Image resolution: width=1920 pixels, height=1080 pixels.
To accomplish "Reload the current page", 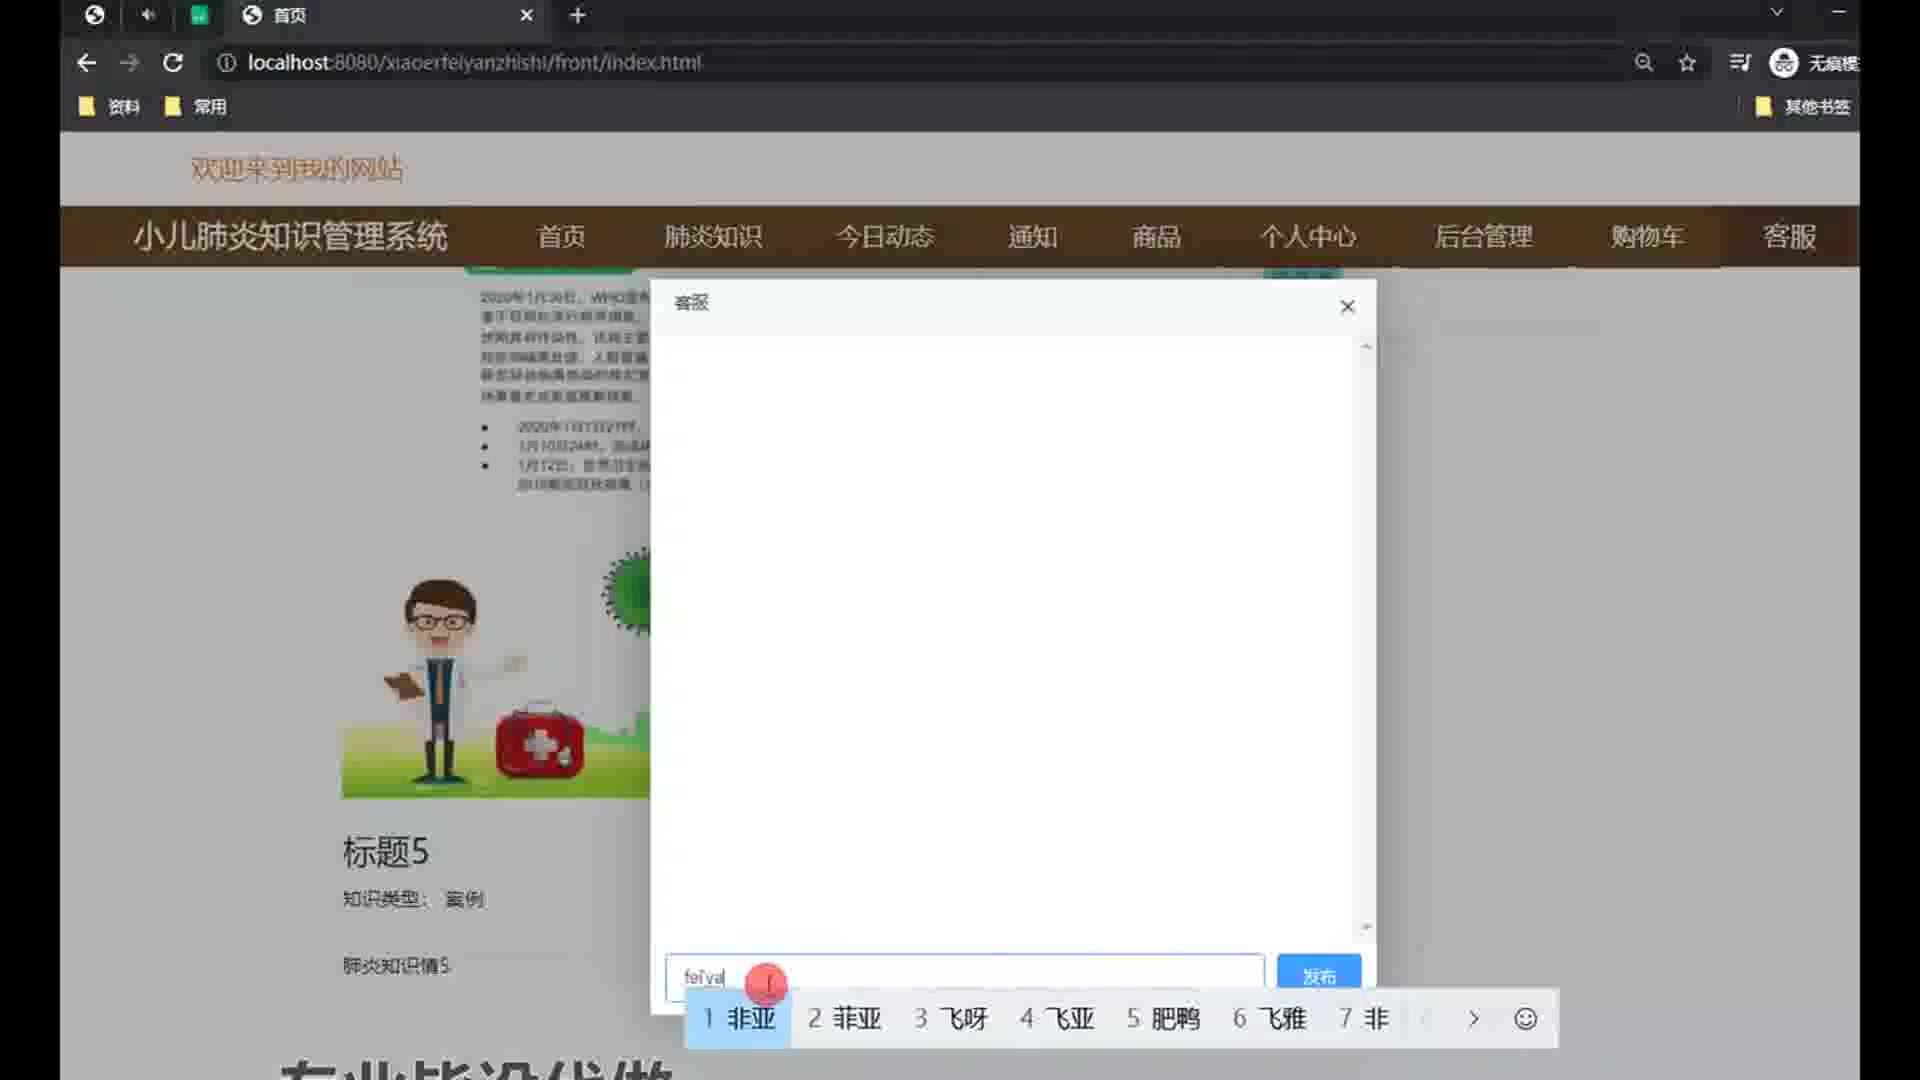I will click(173, 63).
